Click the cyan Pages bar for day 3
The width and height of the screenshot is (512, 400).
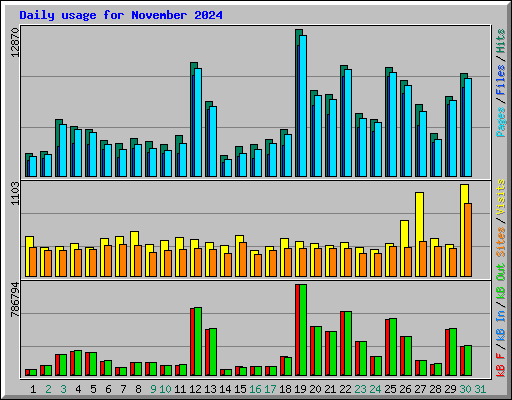coord(63,151)
